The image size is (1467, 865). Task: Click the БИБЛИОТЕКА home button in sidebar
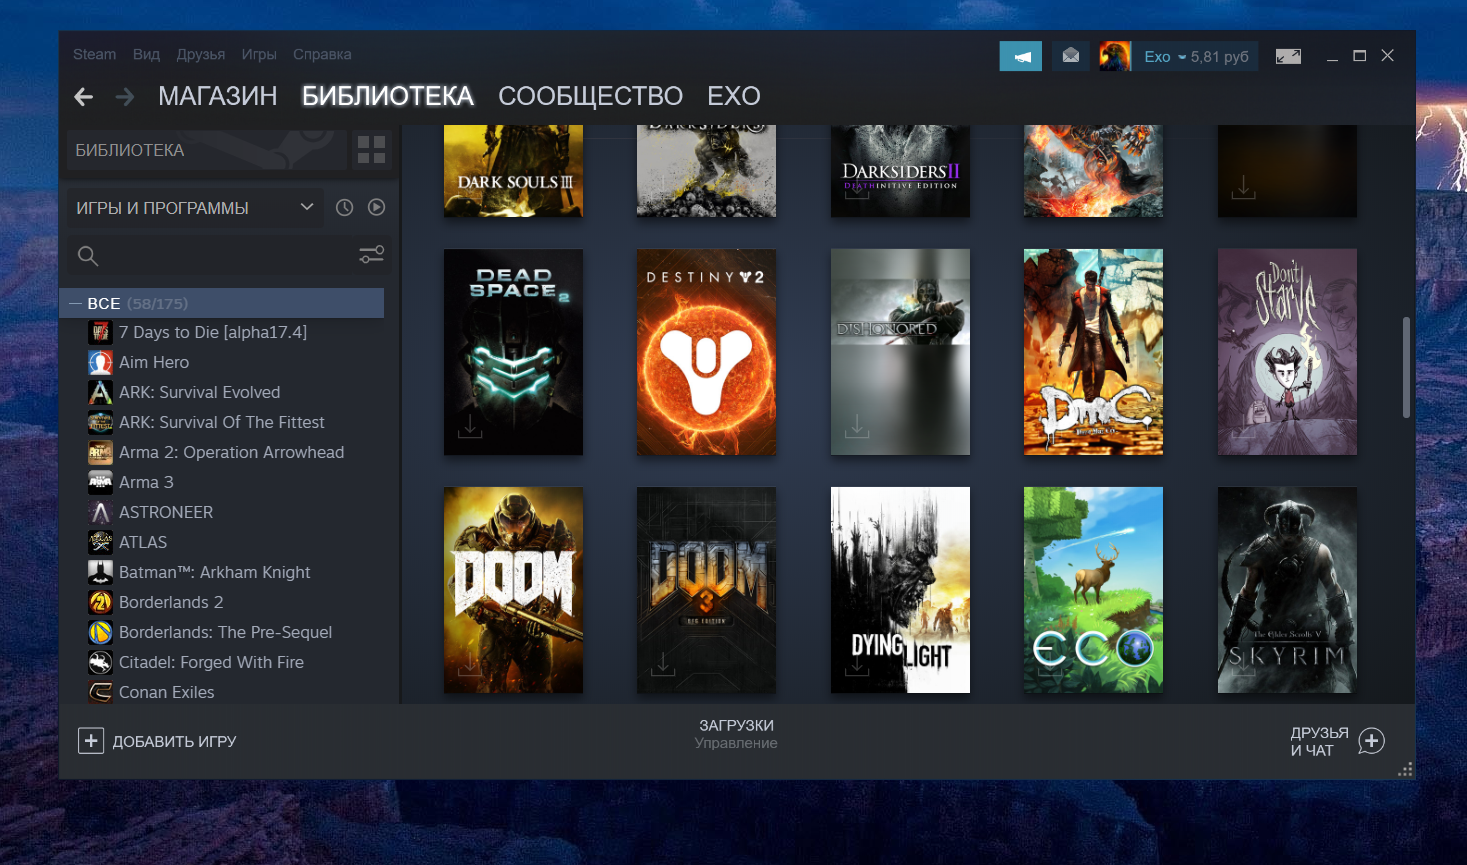207,150
